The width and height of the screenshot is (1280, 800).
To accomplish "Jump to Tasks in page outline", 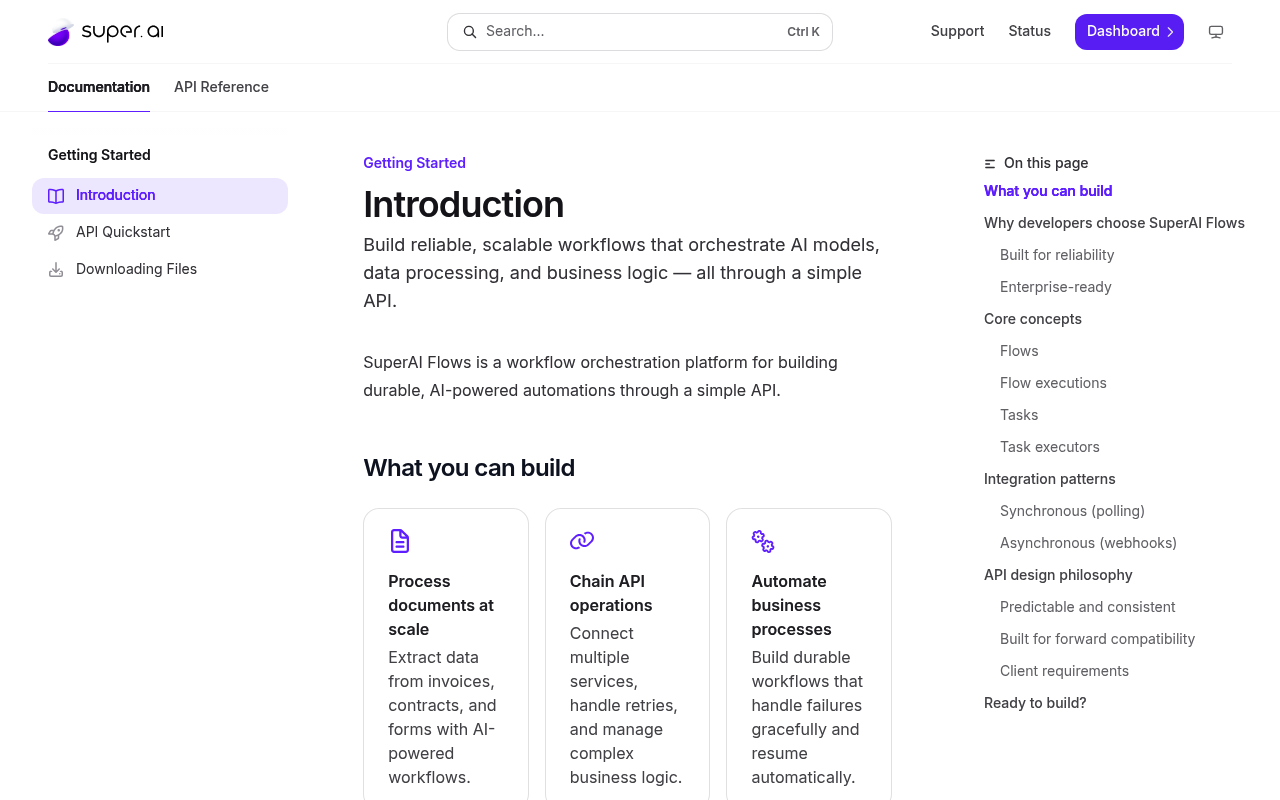I will coord(1019,415).
